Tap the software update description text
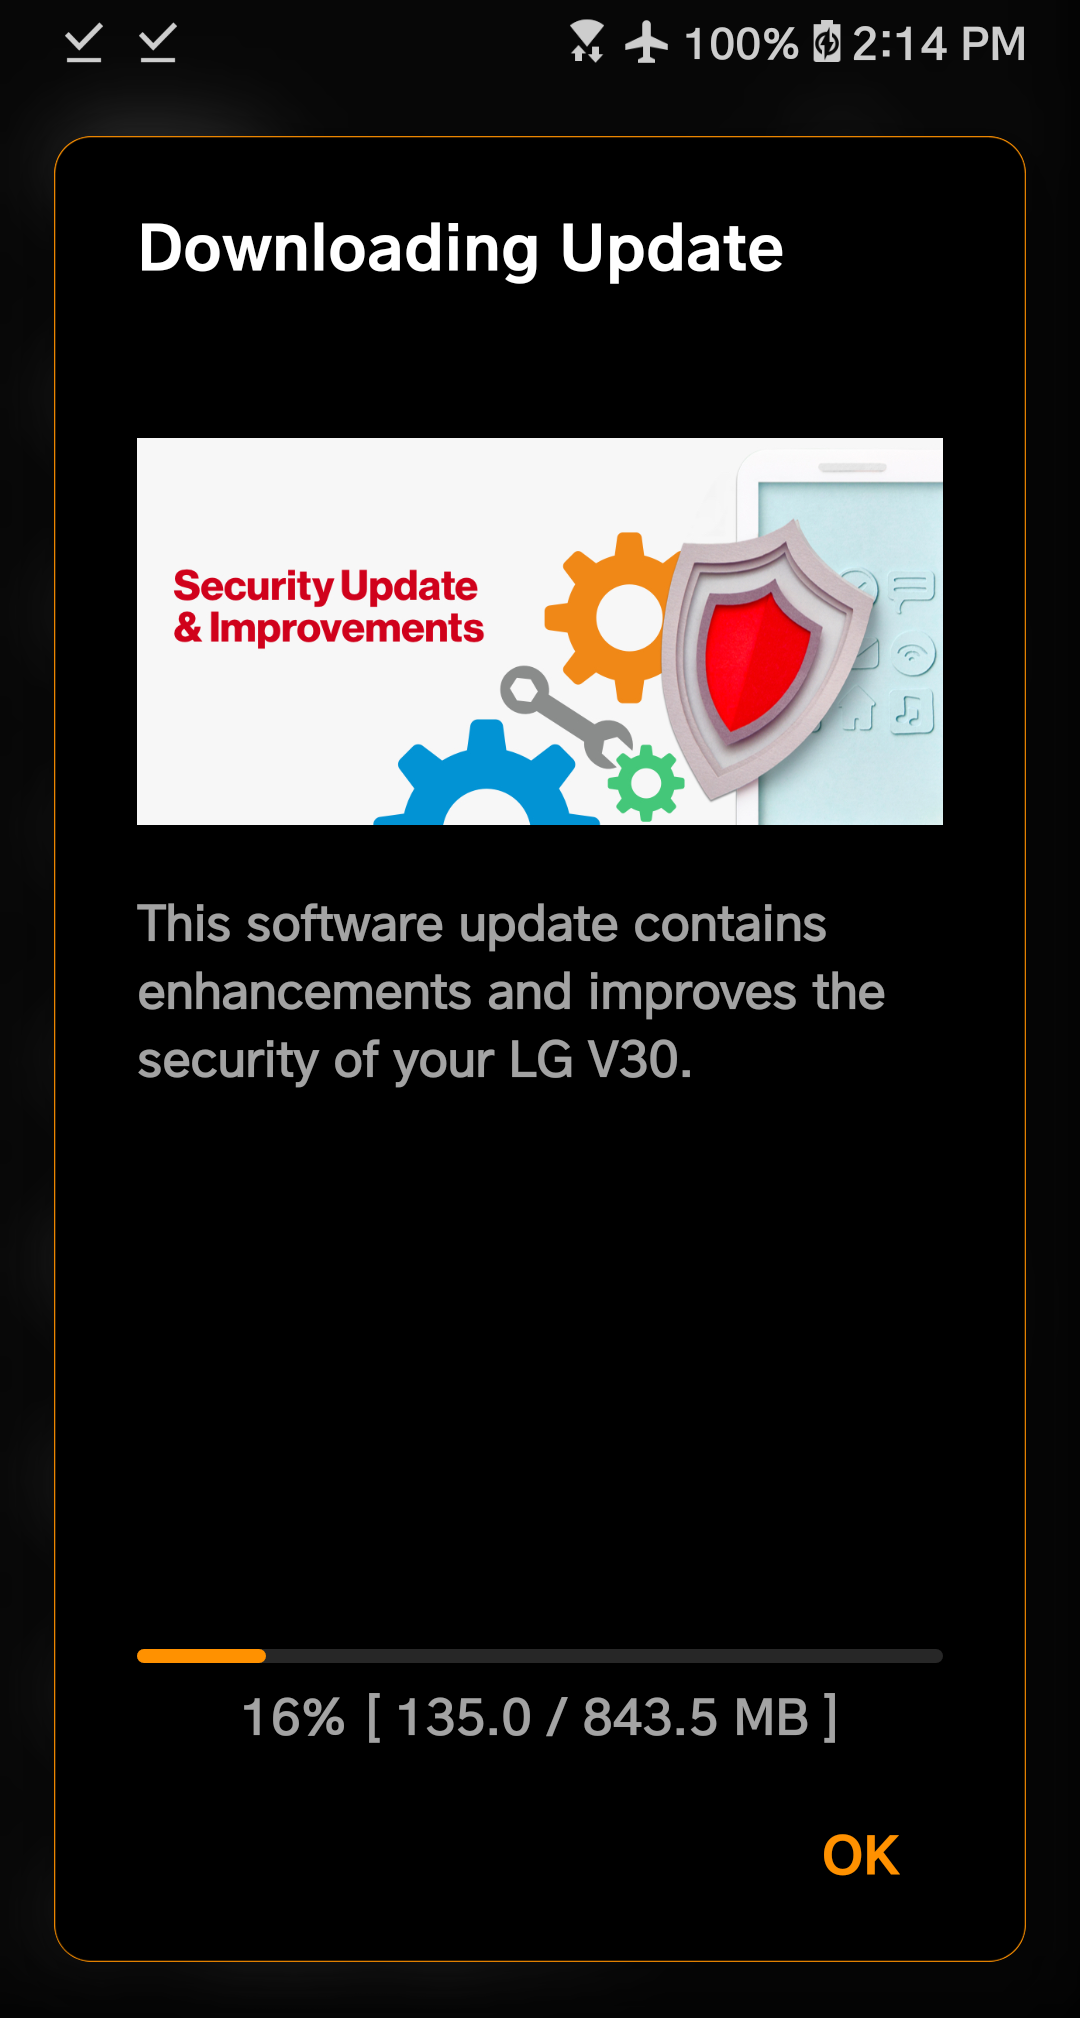 pyautogui.click(x=511, y=992)
